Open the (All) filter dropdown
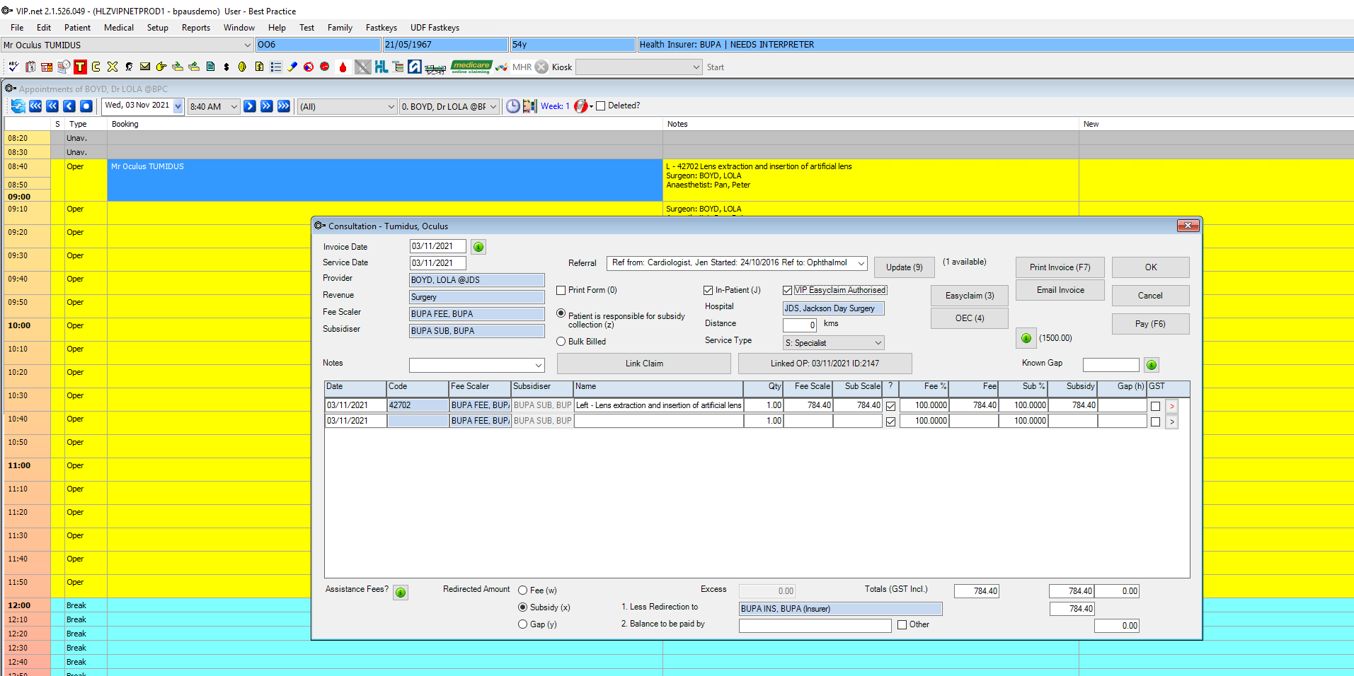The image size is (1354, 676). click(391, 106)
